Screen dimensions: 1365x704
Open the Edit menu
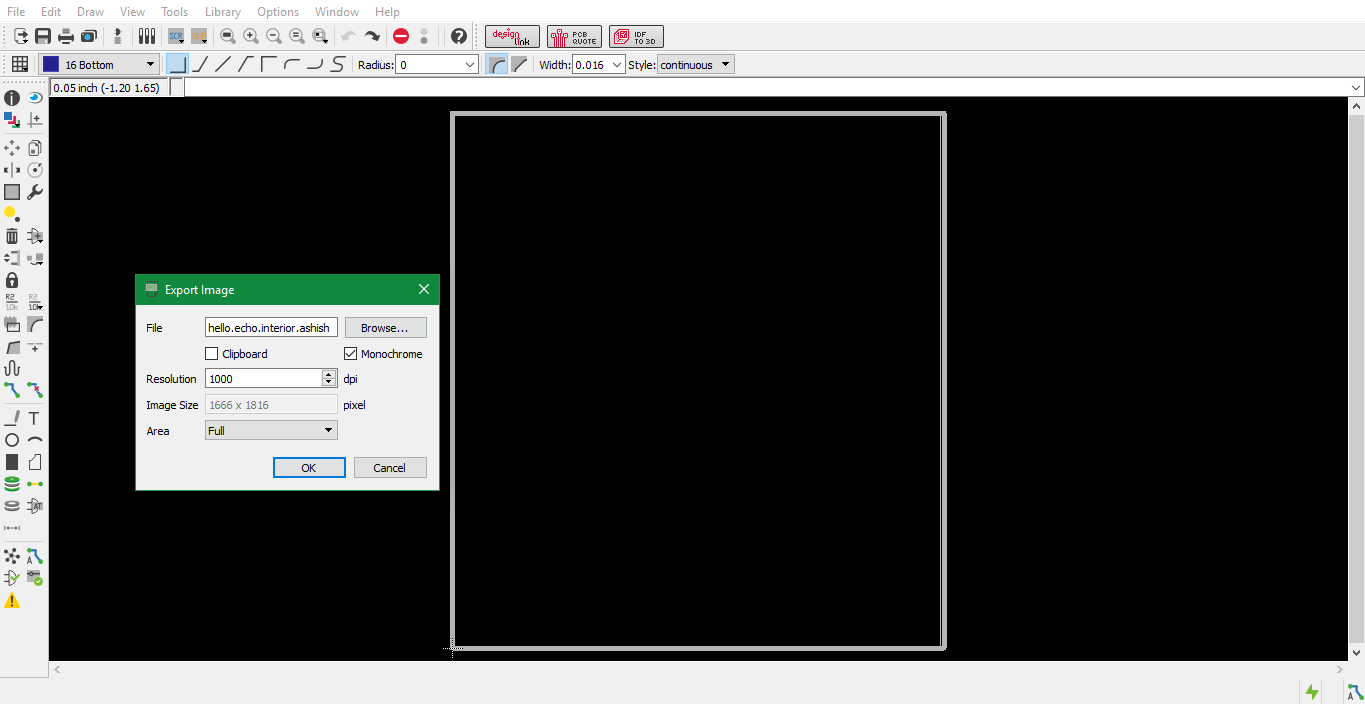coord(51,12)
